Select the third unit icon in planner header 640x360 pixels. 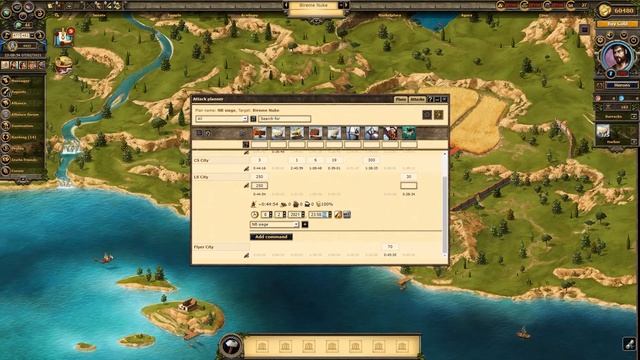(297, 133)
